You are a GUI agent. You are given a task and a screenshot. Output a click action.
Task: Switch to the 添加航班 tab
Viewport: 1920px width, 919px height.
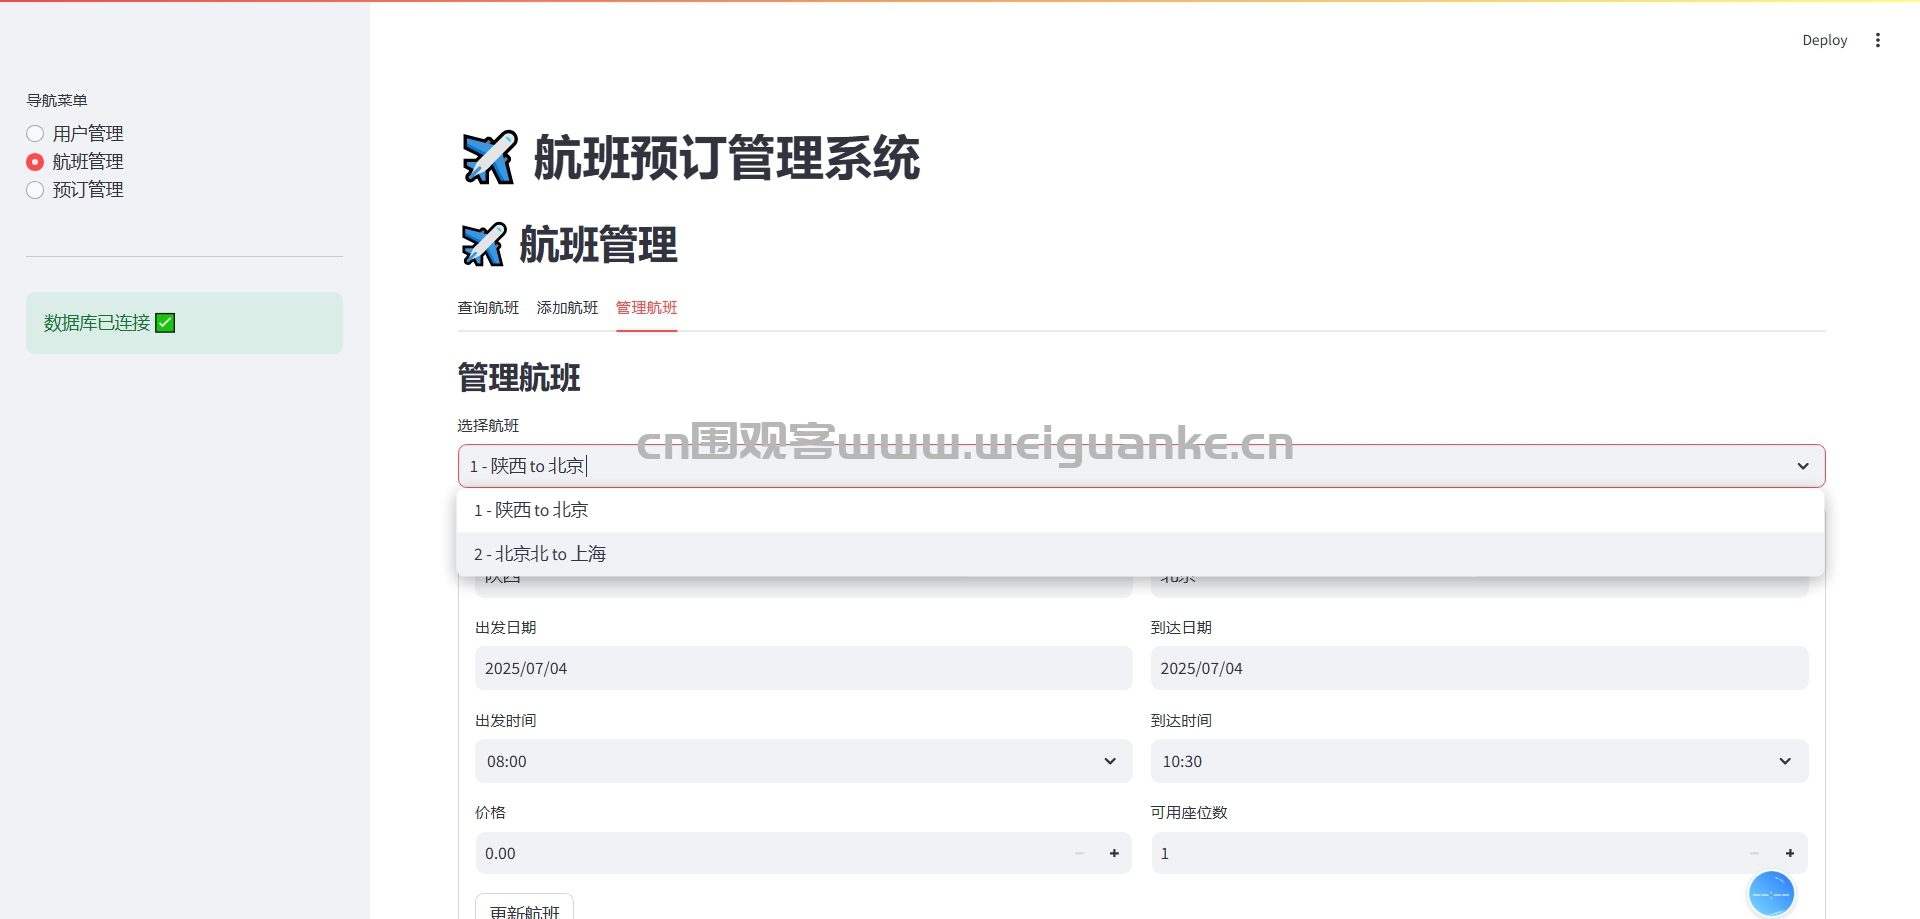pyautogui.click(x=567, y=308)
